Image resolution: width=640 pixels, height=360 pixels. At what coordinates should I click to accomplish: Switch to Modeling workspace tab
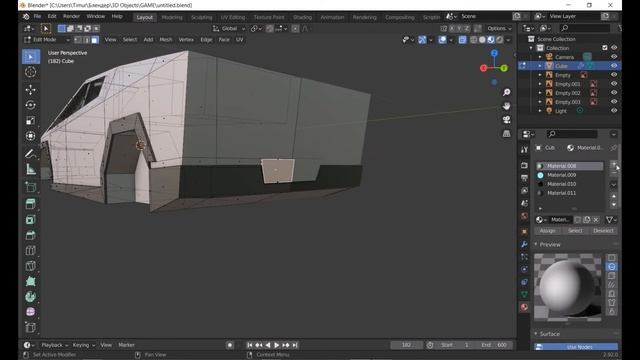[x=172, y=18]
